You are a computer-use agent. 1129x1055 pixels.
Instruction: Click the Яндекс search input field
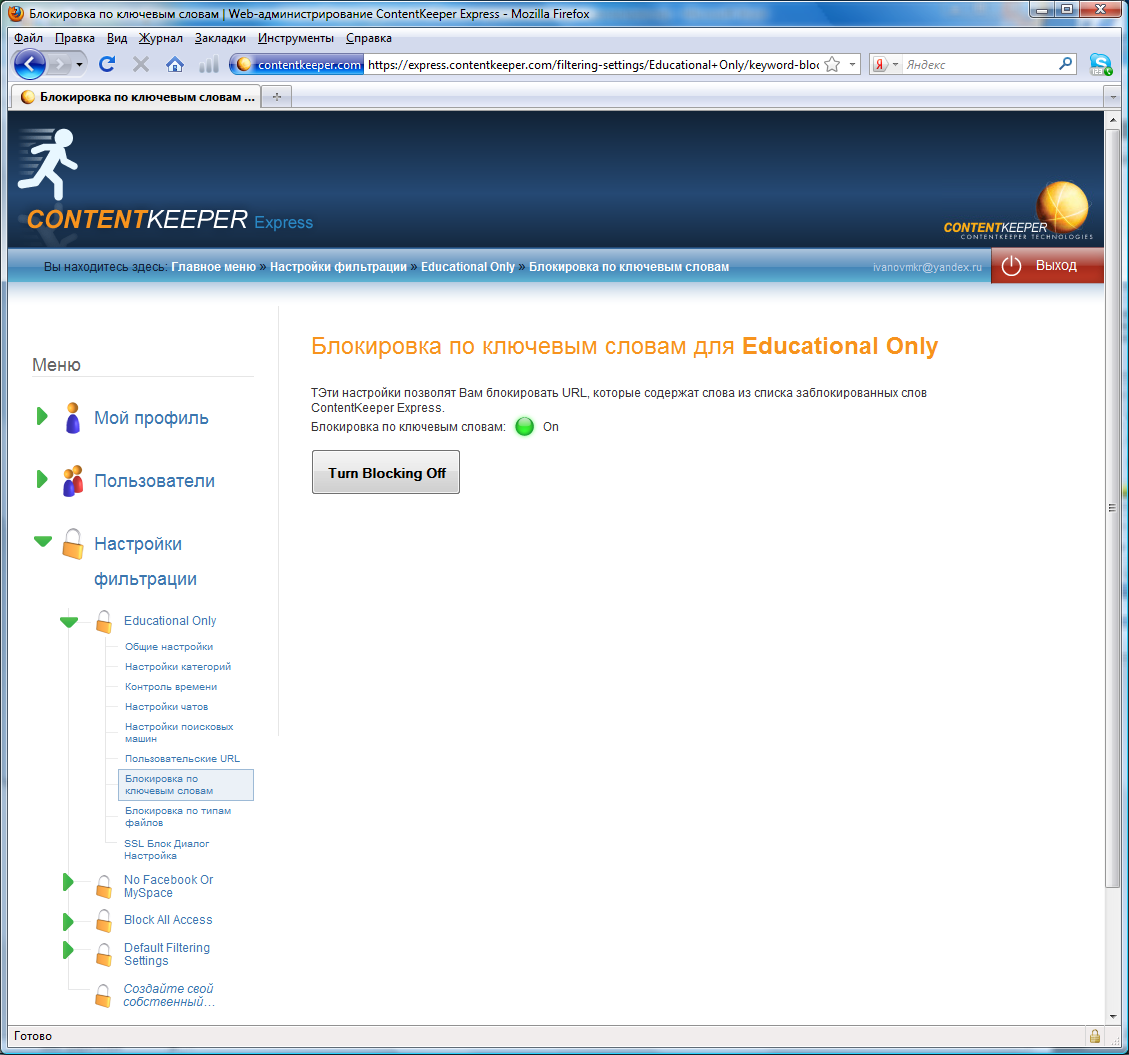[x=979, y=65]
